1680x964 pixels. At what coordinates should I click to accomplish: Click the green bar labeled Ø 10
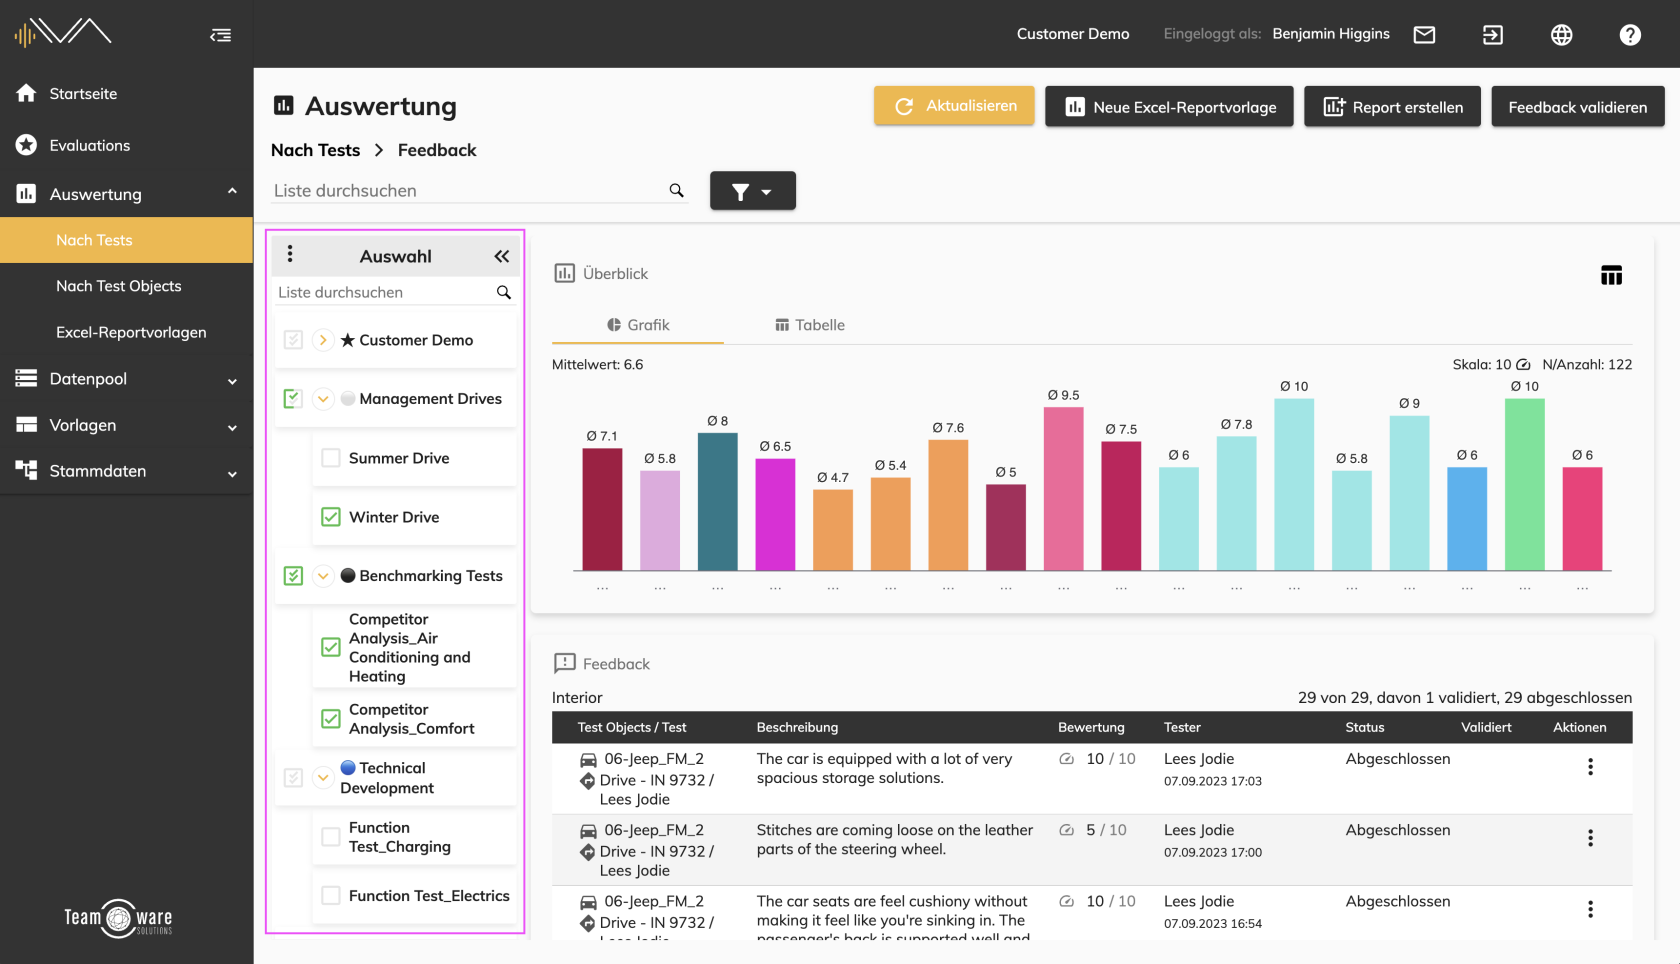click(x=1524, y=484)
